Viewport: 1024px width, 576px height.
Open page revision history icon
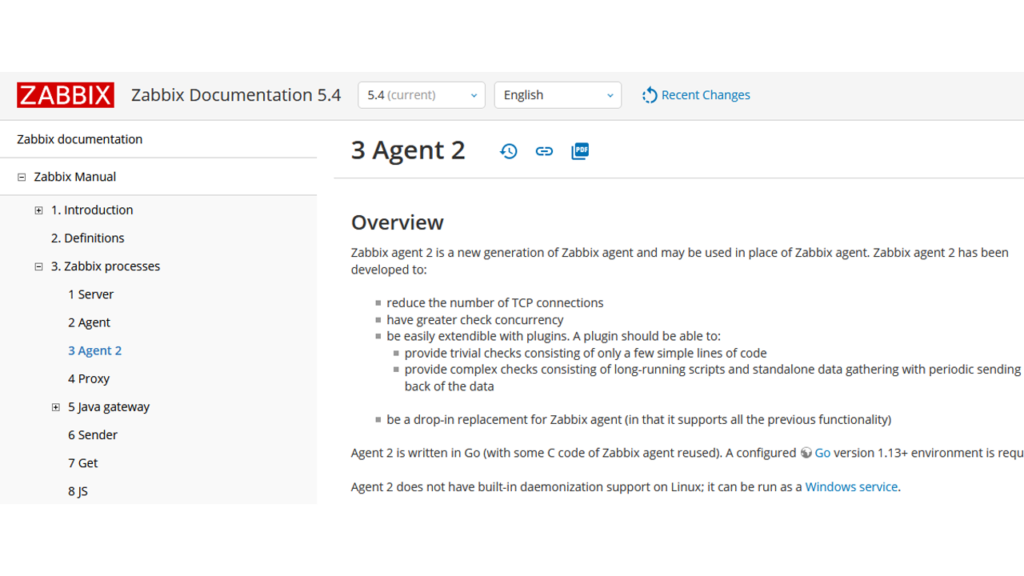(509, 151)
